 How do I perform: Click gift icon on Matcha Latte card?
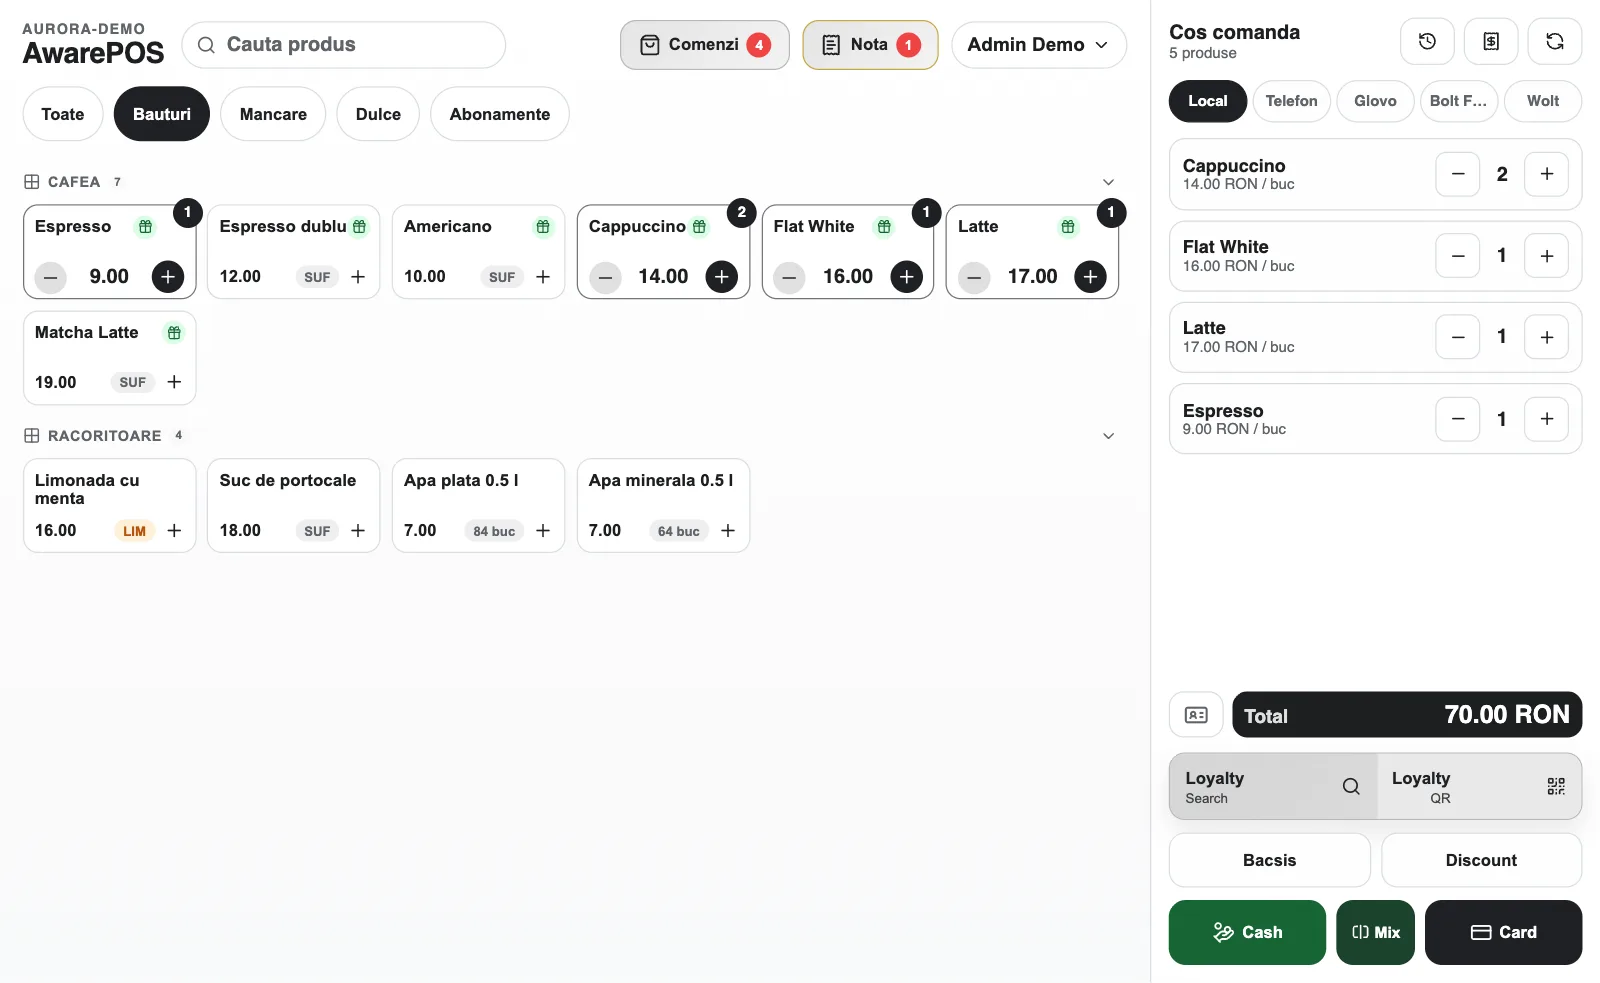pos(174,333)
